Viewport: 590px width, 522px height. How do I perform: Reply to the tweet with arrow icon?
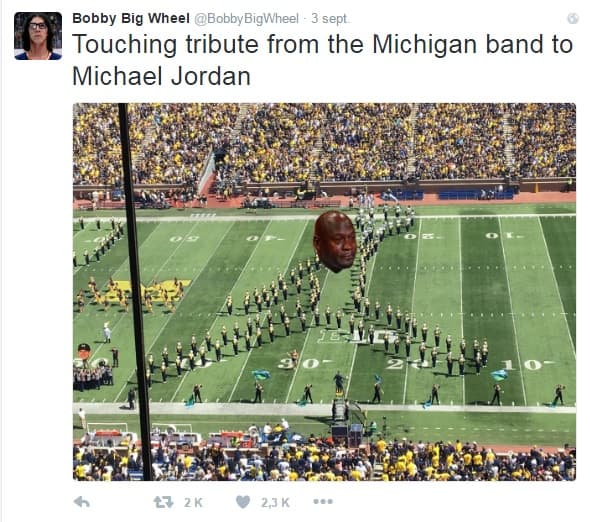coord(82,502)
